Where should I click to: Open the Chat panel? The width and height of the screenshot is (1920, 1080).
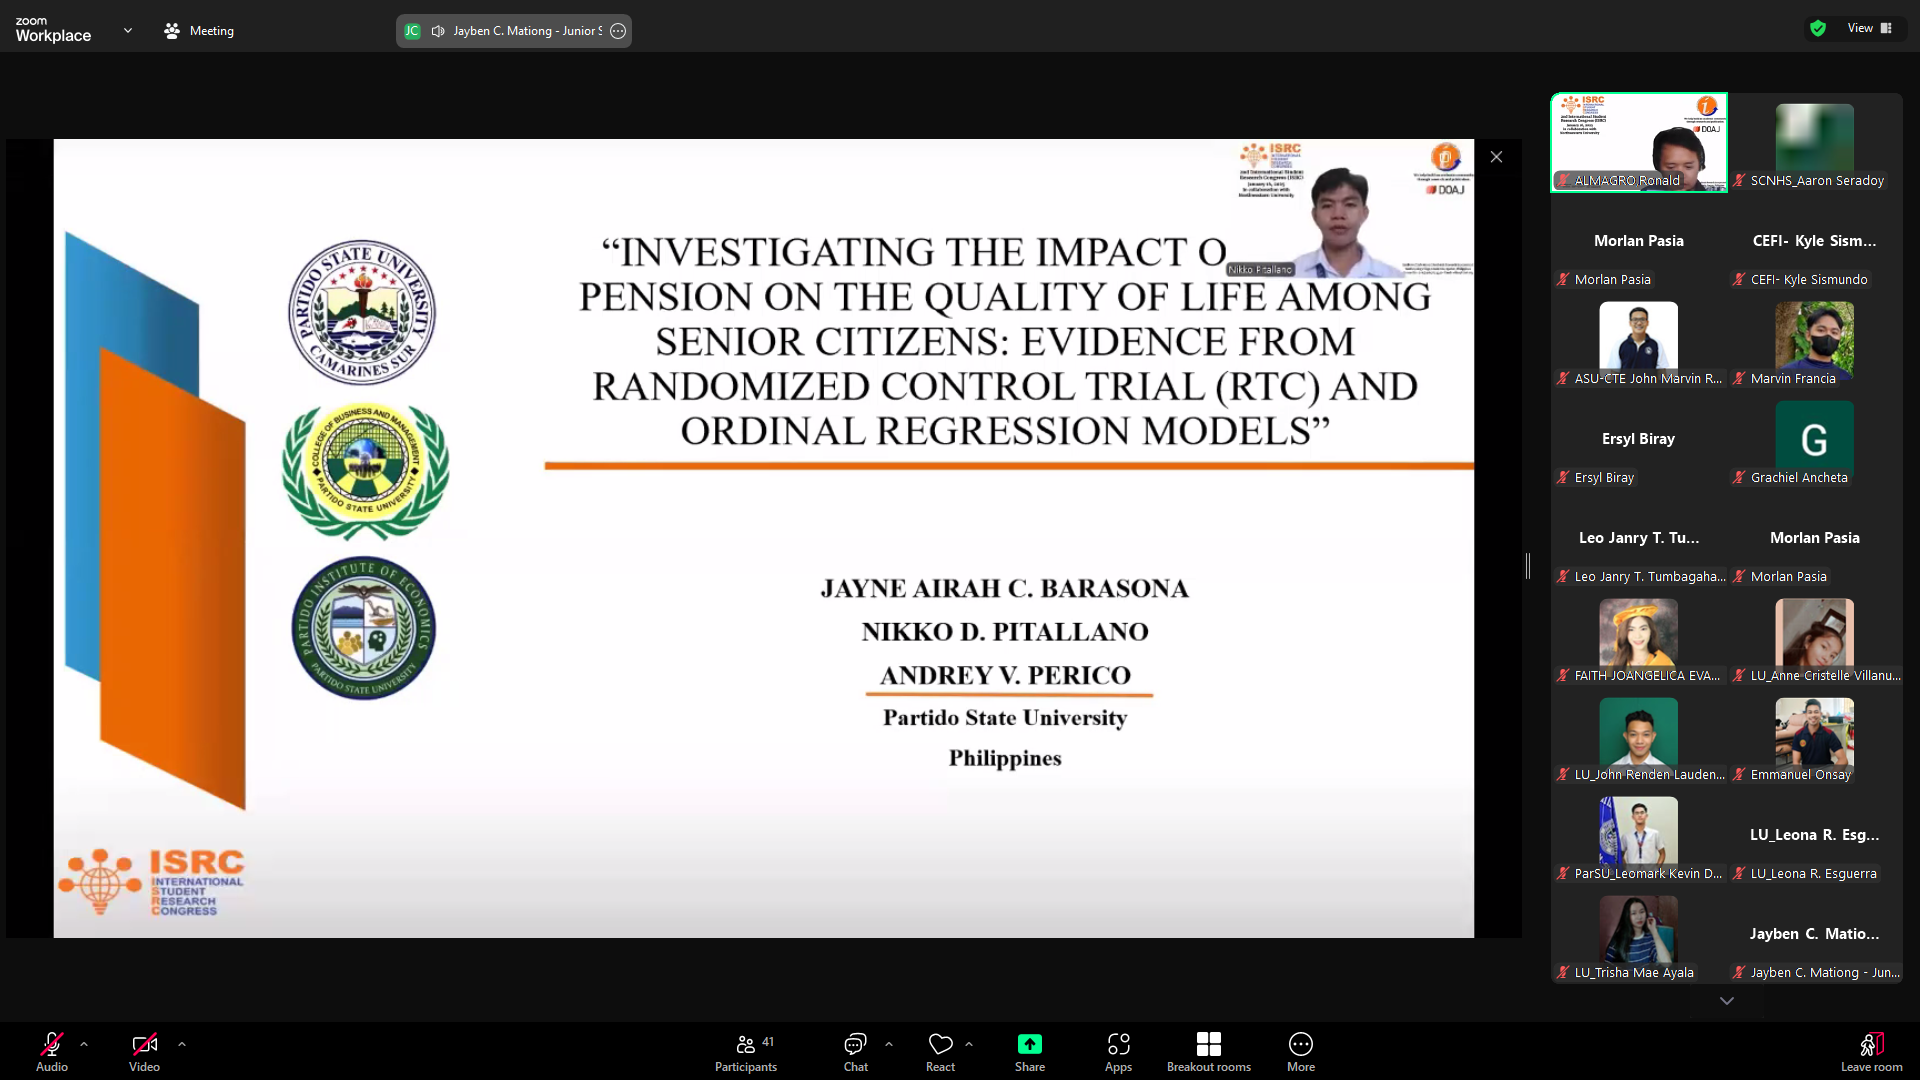click(855, 1052)
